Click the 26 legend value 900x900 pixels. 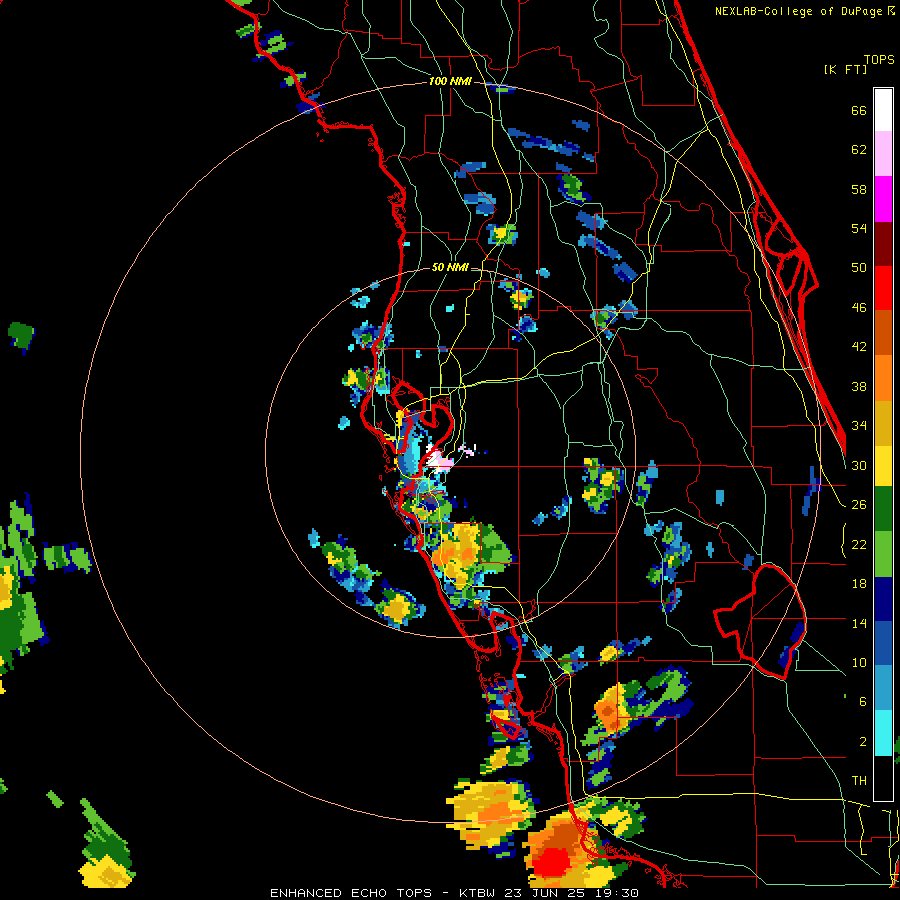pyautogui.click(x=859, y=505)
